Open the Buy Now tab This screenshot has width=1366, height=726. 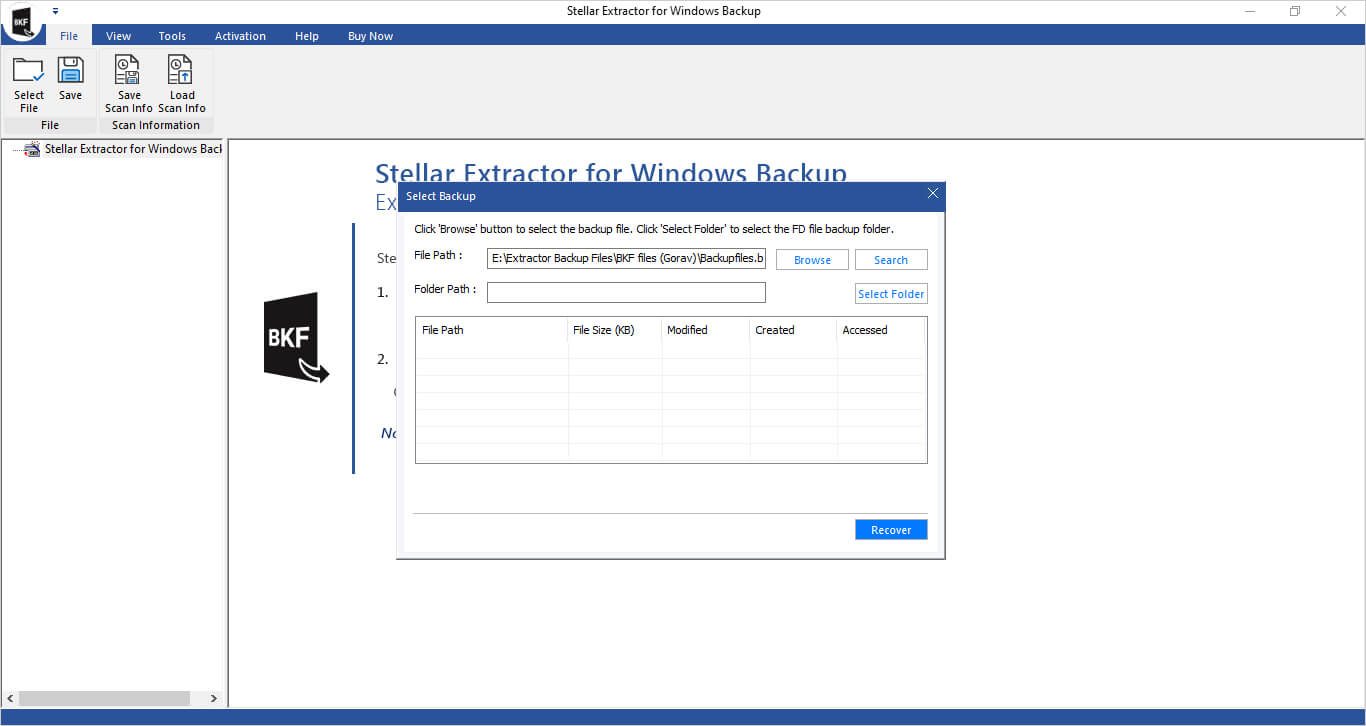pyautogui.click(x=370, y=36)
